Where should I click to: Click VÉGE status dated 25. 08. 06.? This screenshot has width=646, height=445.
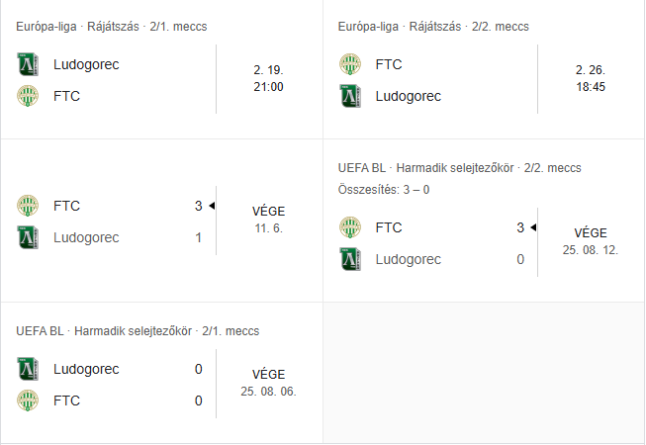tap(268, 375)
